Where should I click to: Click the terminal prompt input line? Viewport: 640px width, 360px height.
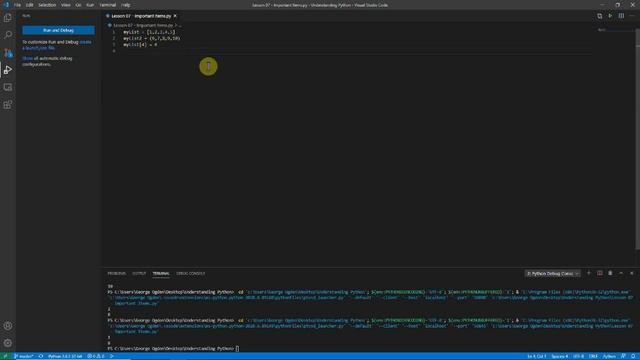(173, 349)
